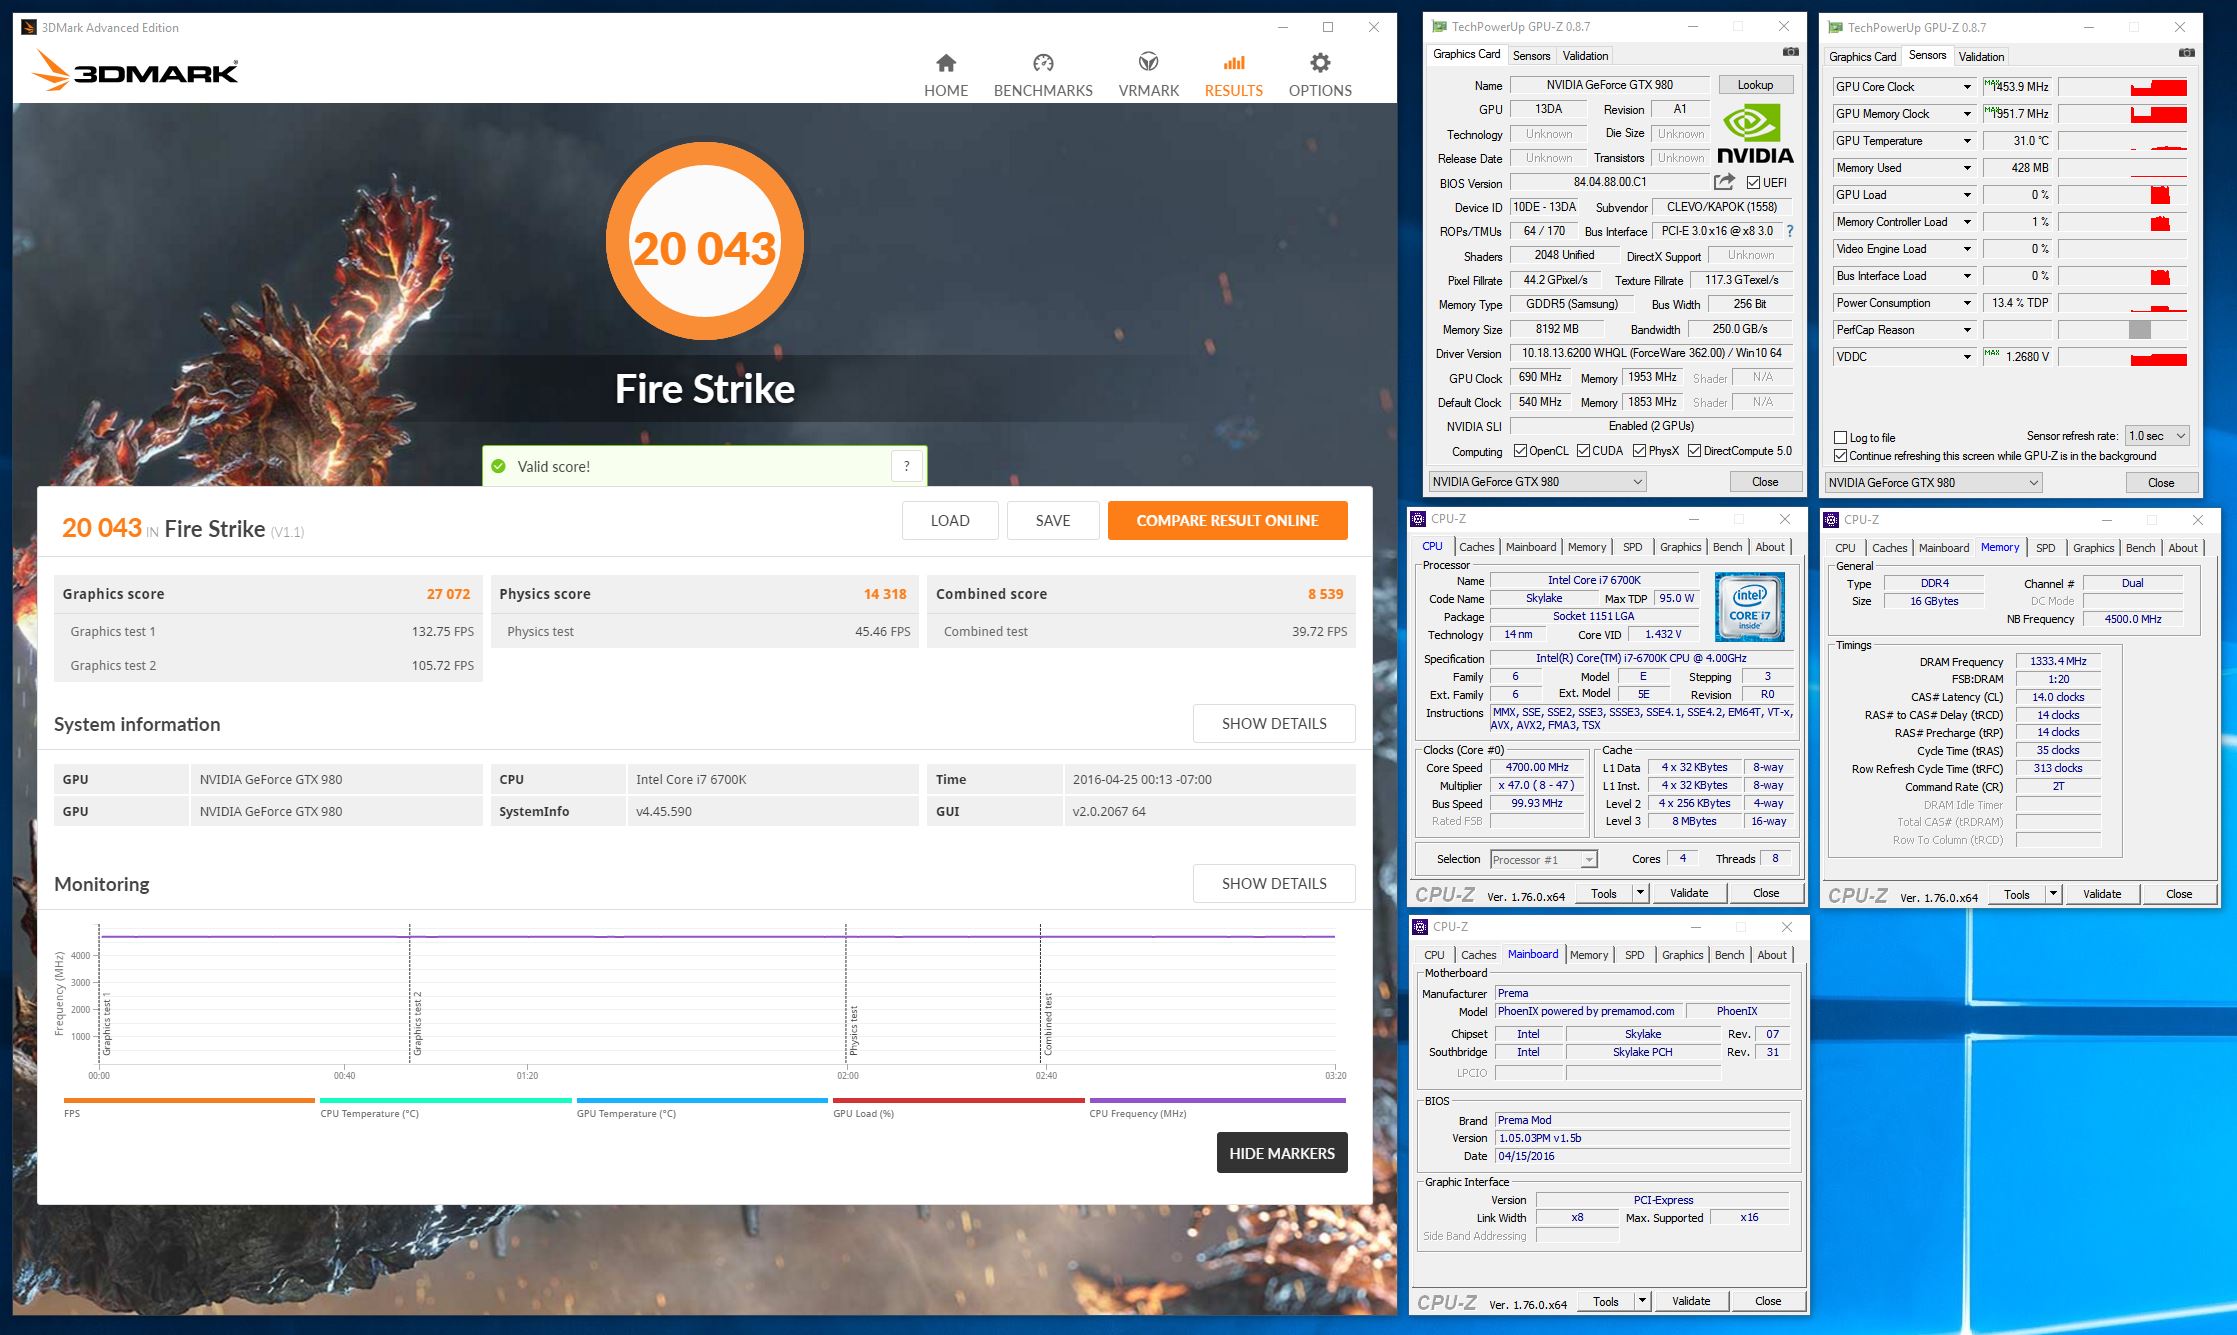This screenshot has width=2237, height=1335.
Task: Switch to Validation tab in GPU-Z Sensors window
Action: (x=1981, y=57)
